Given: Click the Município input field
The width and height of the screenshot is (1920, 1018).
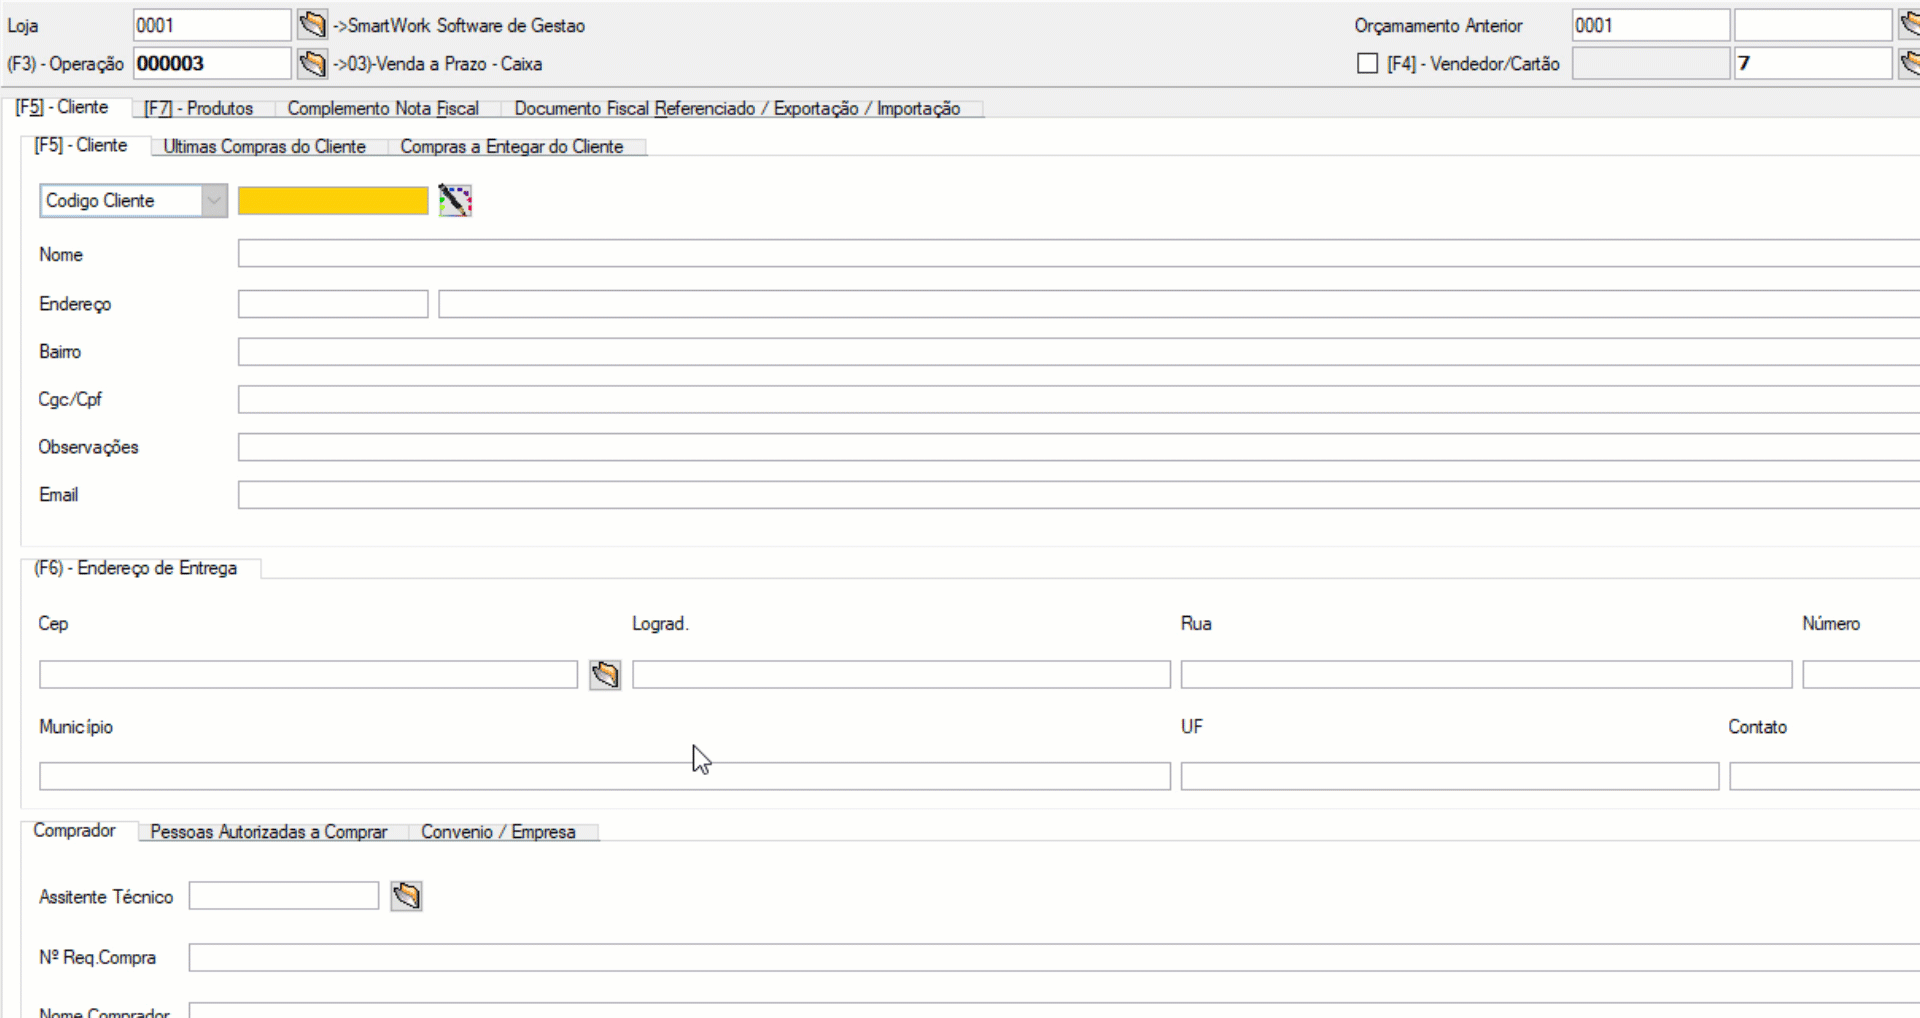Looking at the screenshot, I should tap(605, 776).
